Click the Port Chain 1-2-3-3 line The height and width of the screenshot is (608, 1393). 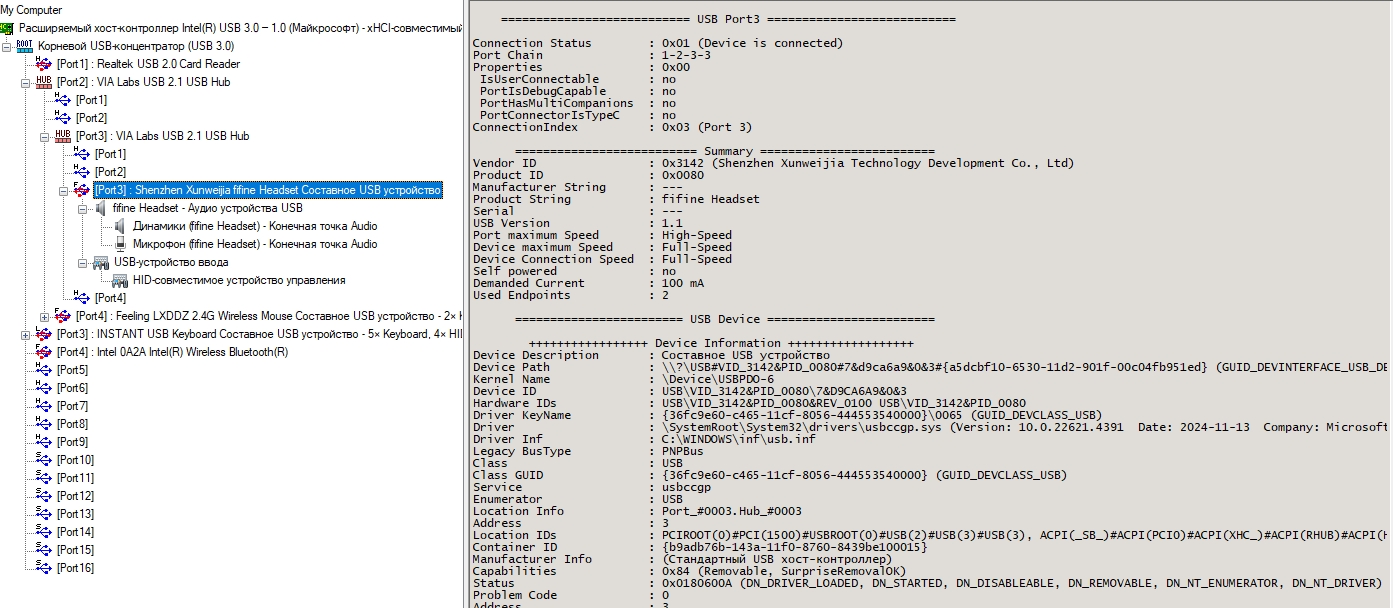pos(592,55)
